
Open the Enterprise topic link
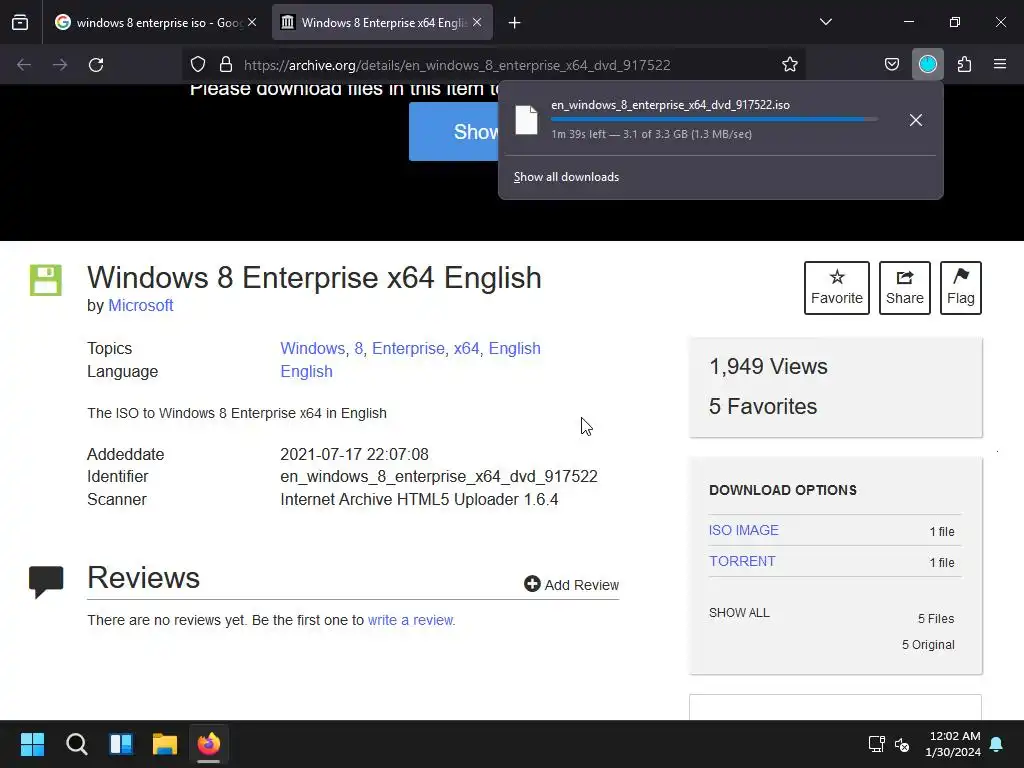[x=408, y=349]
